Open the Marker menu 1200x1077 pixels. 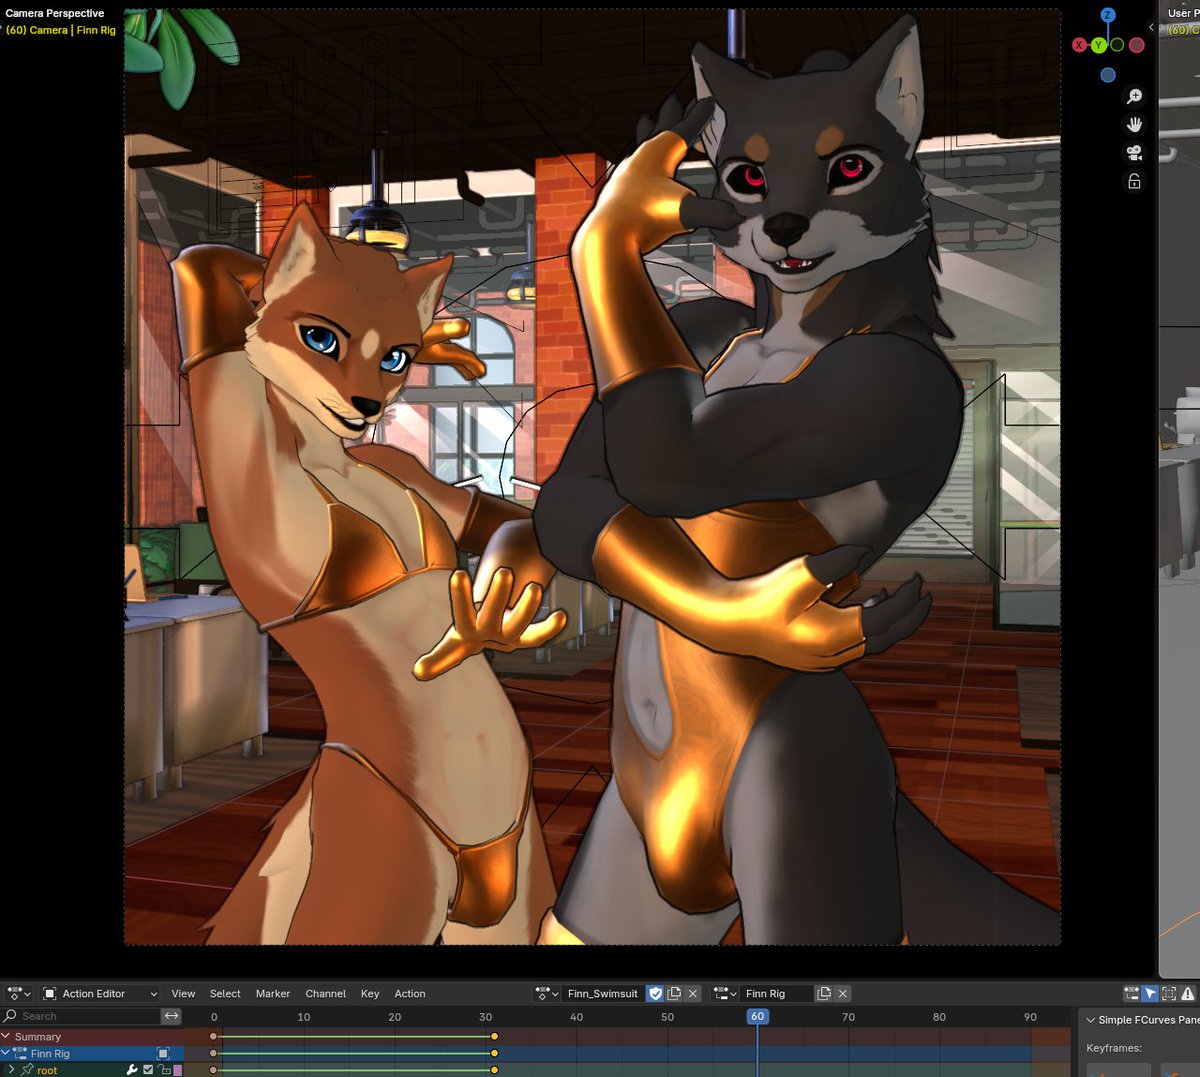click(272, 993)
